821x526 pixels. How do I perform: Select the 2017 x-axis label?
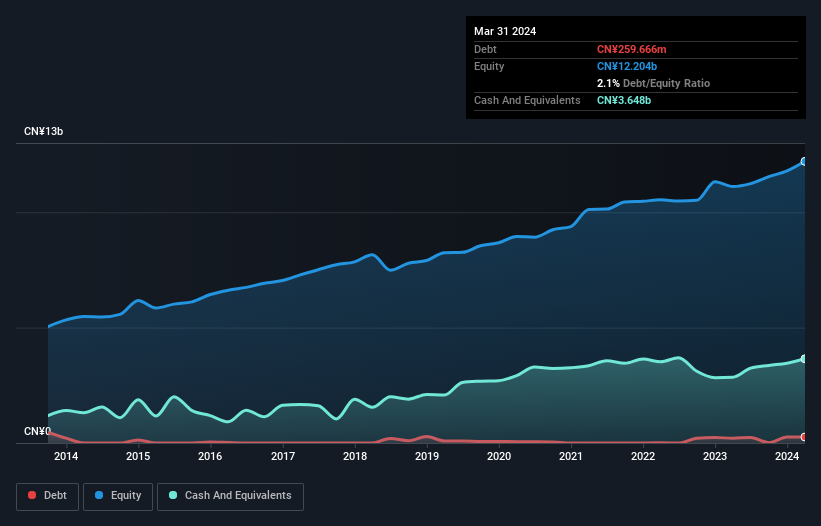283,456
